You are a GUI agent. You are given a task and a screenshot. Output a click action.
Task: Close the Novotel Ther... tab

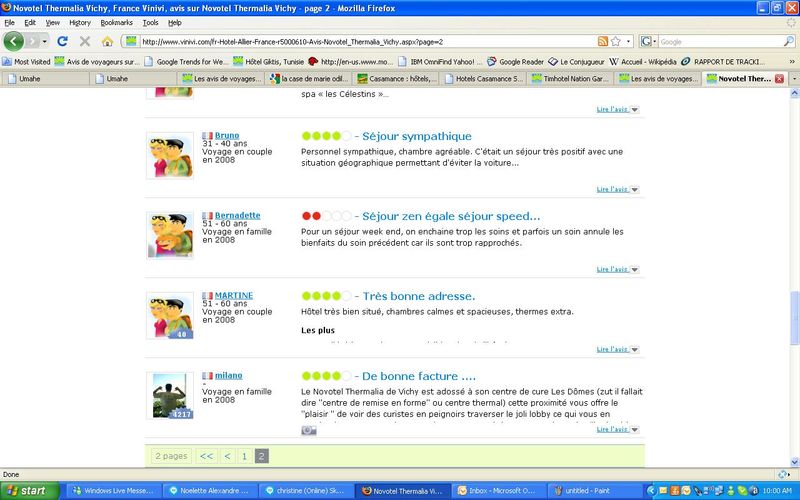click(x=779, y=79)
